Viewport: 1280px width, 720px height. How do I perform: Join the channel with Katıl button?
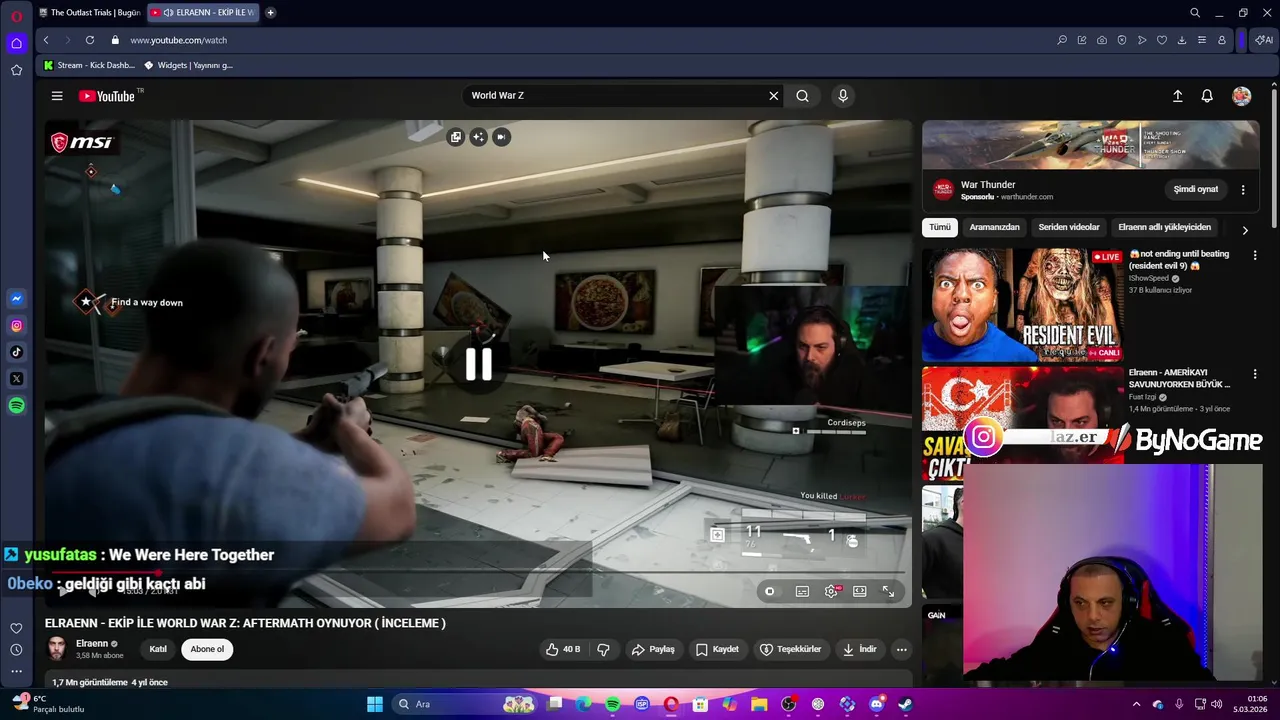tap(158, 649)
